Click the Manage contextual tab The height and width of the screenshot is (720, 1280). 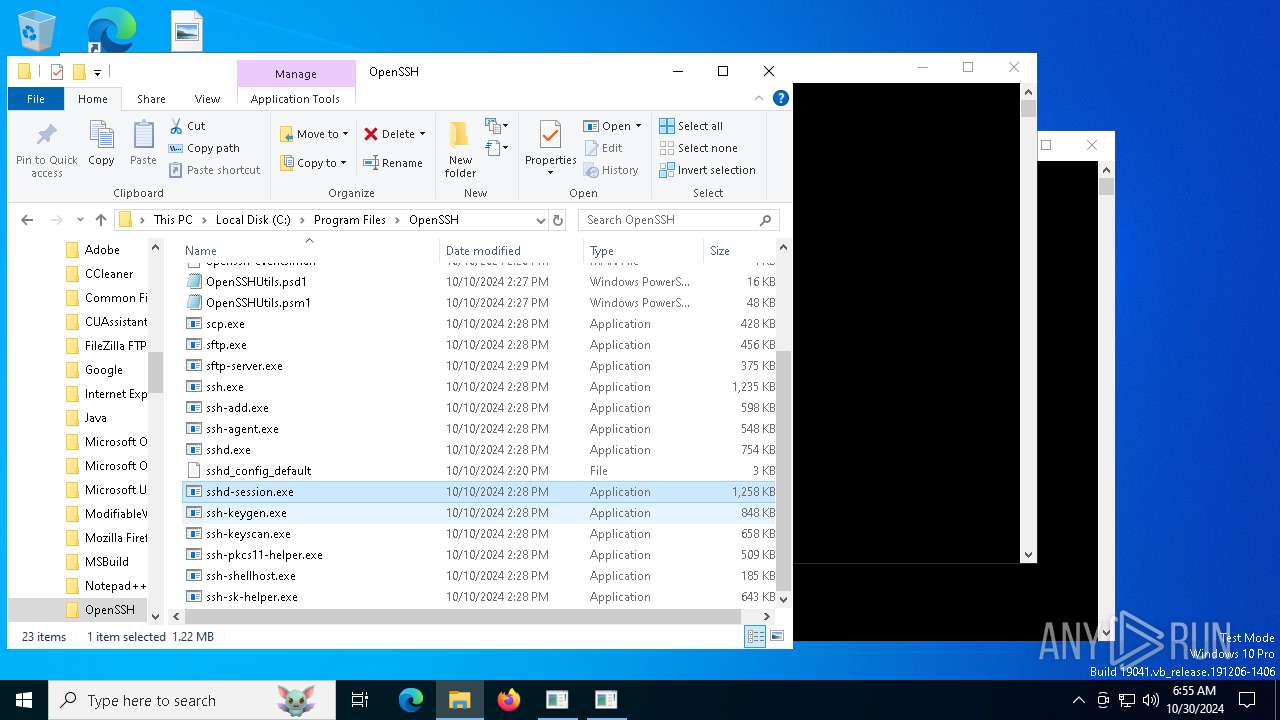click(x=296, y=74)
